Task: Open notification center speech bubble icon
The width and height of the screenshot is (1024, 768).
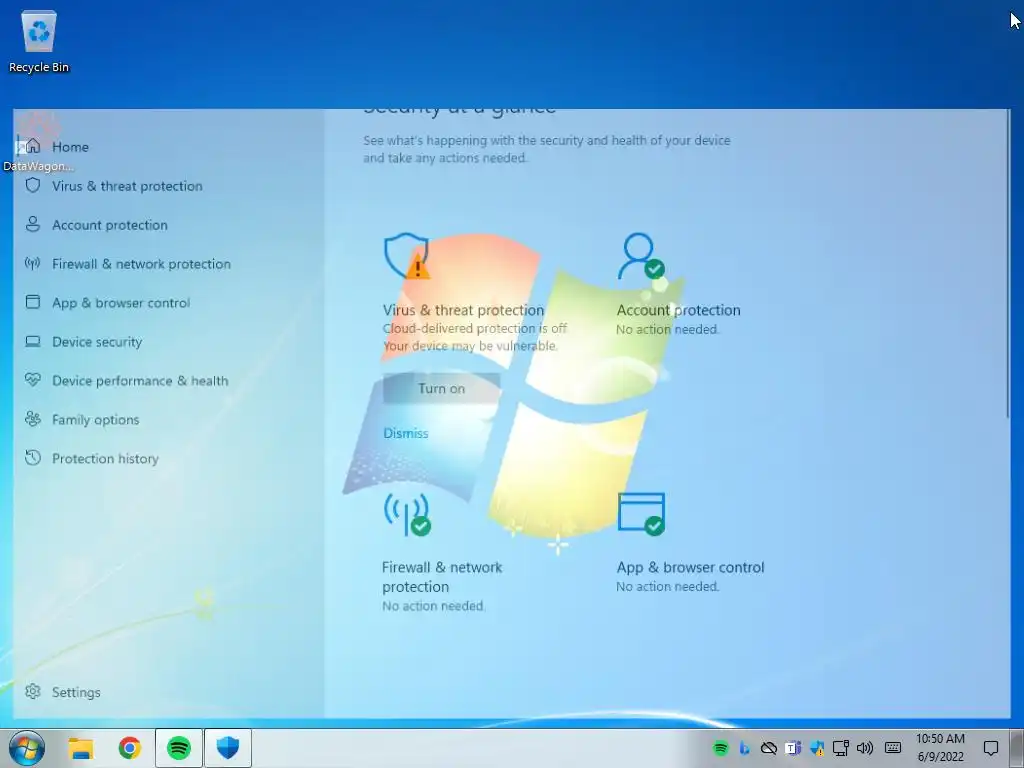Action: (x=991, y=748)
